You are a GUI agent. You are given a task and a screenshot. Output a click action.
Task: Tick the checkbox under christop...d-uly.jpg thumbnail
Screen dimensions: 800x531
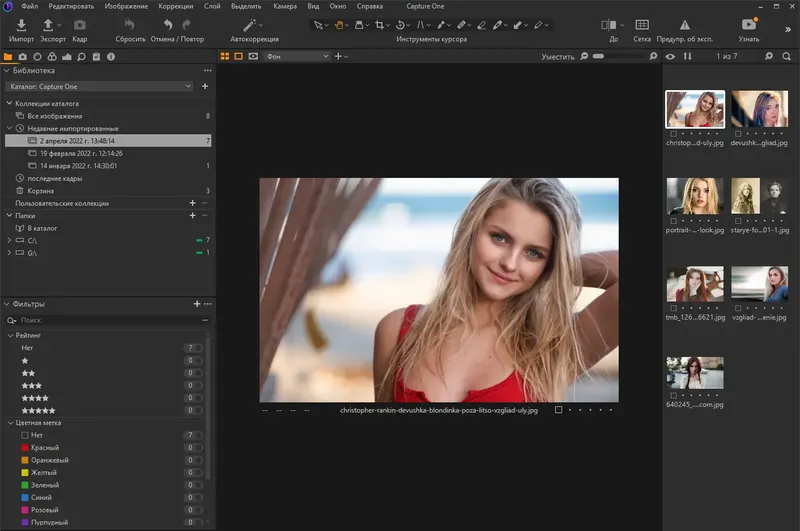[x=675, y=133]
